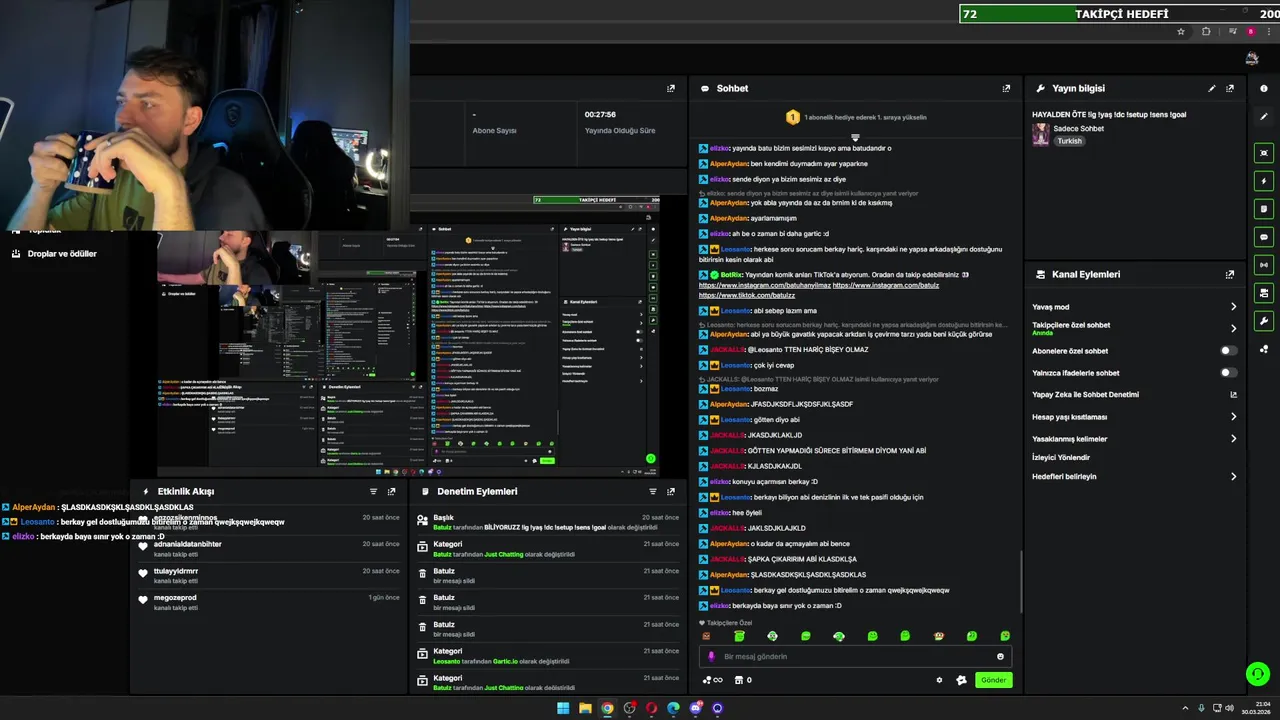Toggle the wrench stream info sidebar icon
Screen dimensions: 1280x720
(x=1264, y=321)
